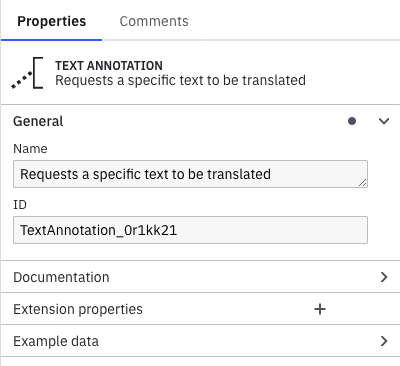Click the Extension properties group title
The width and height of the screenshot is (400, 366).
(78, 309)
